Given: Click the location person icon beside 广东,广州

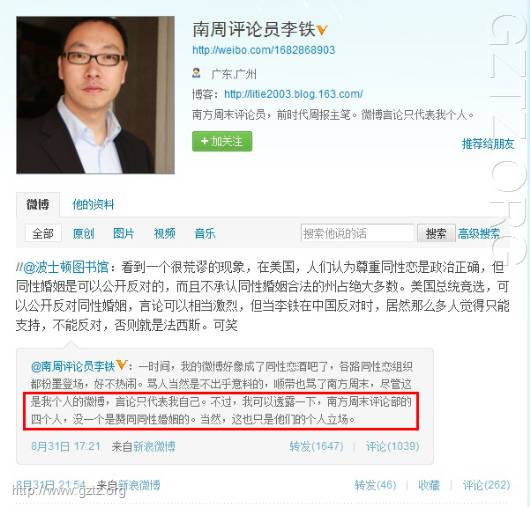Looking at the screenshot, I should [x=196, y=73].
